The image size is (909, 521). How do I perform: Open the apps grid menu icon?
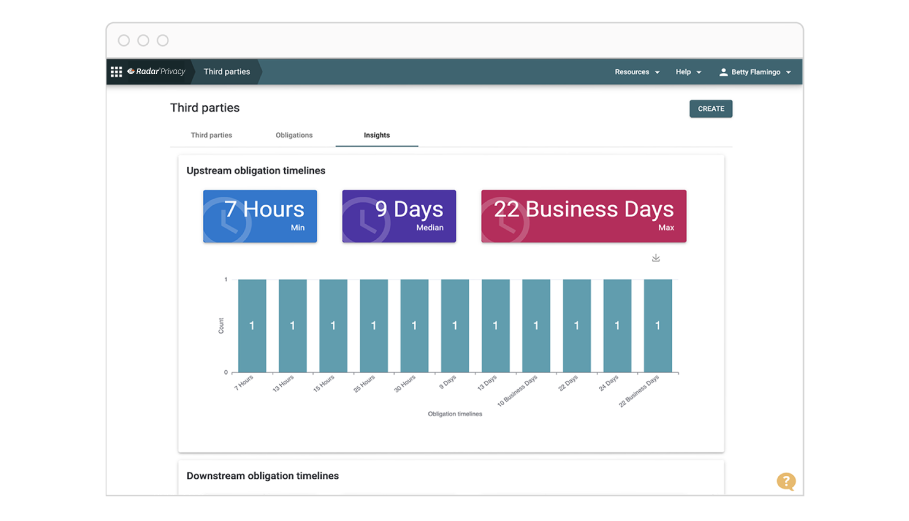116,72
